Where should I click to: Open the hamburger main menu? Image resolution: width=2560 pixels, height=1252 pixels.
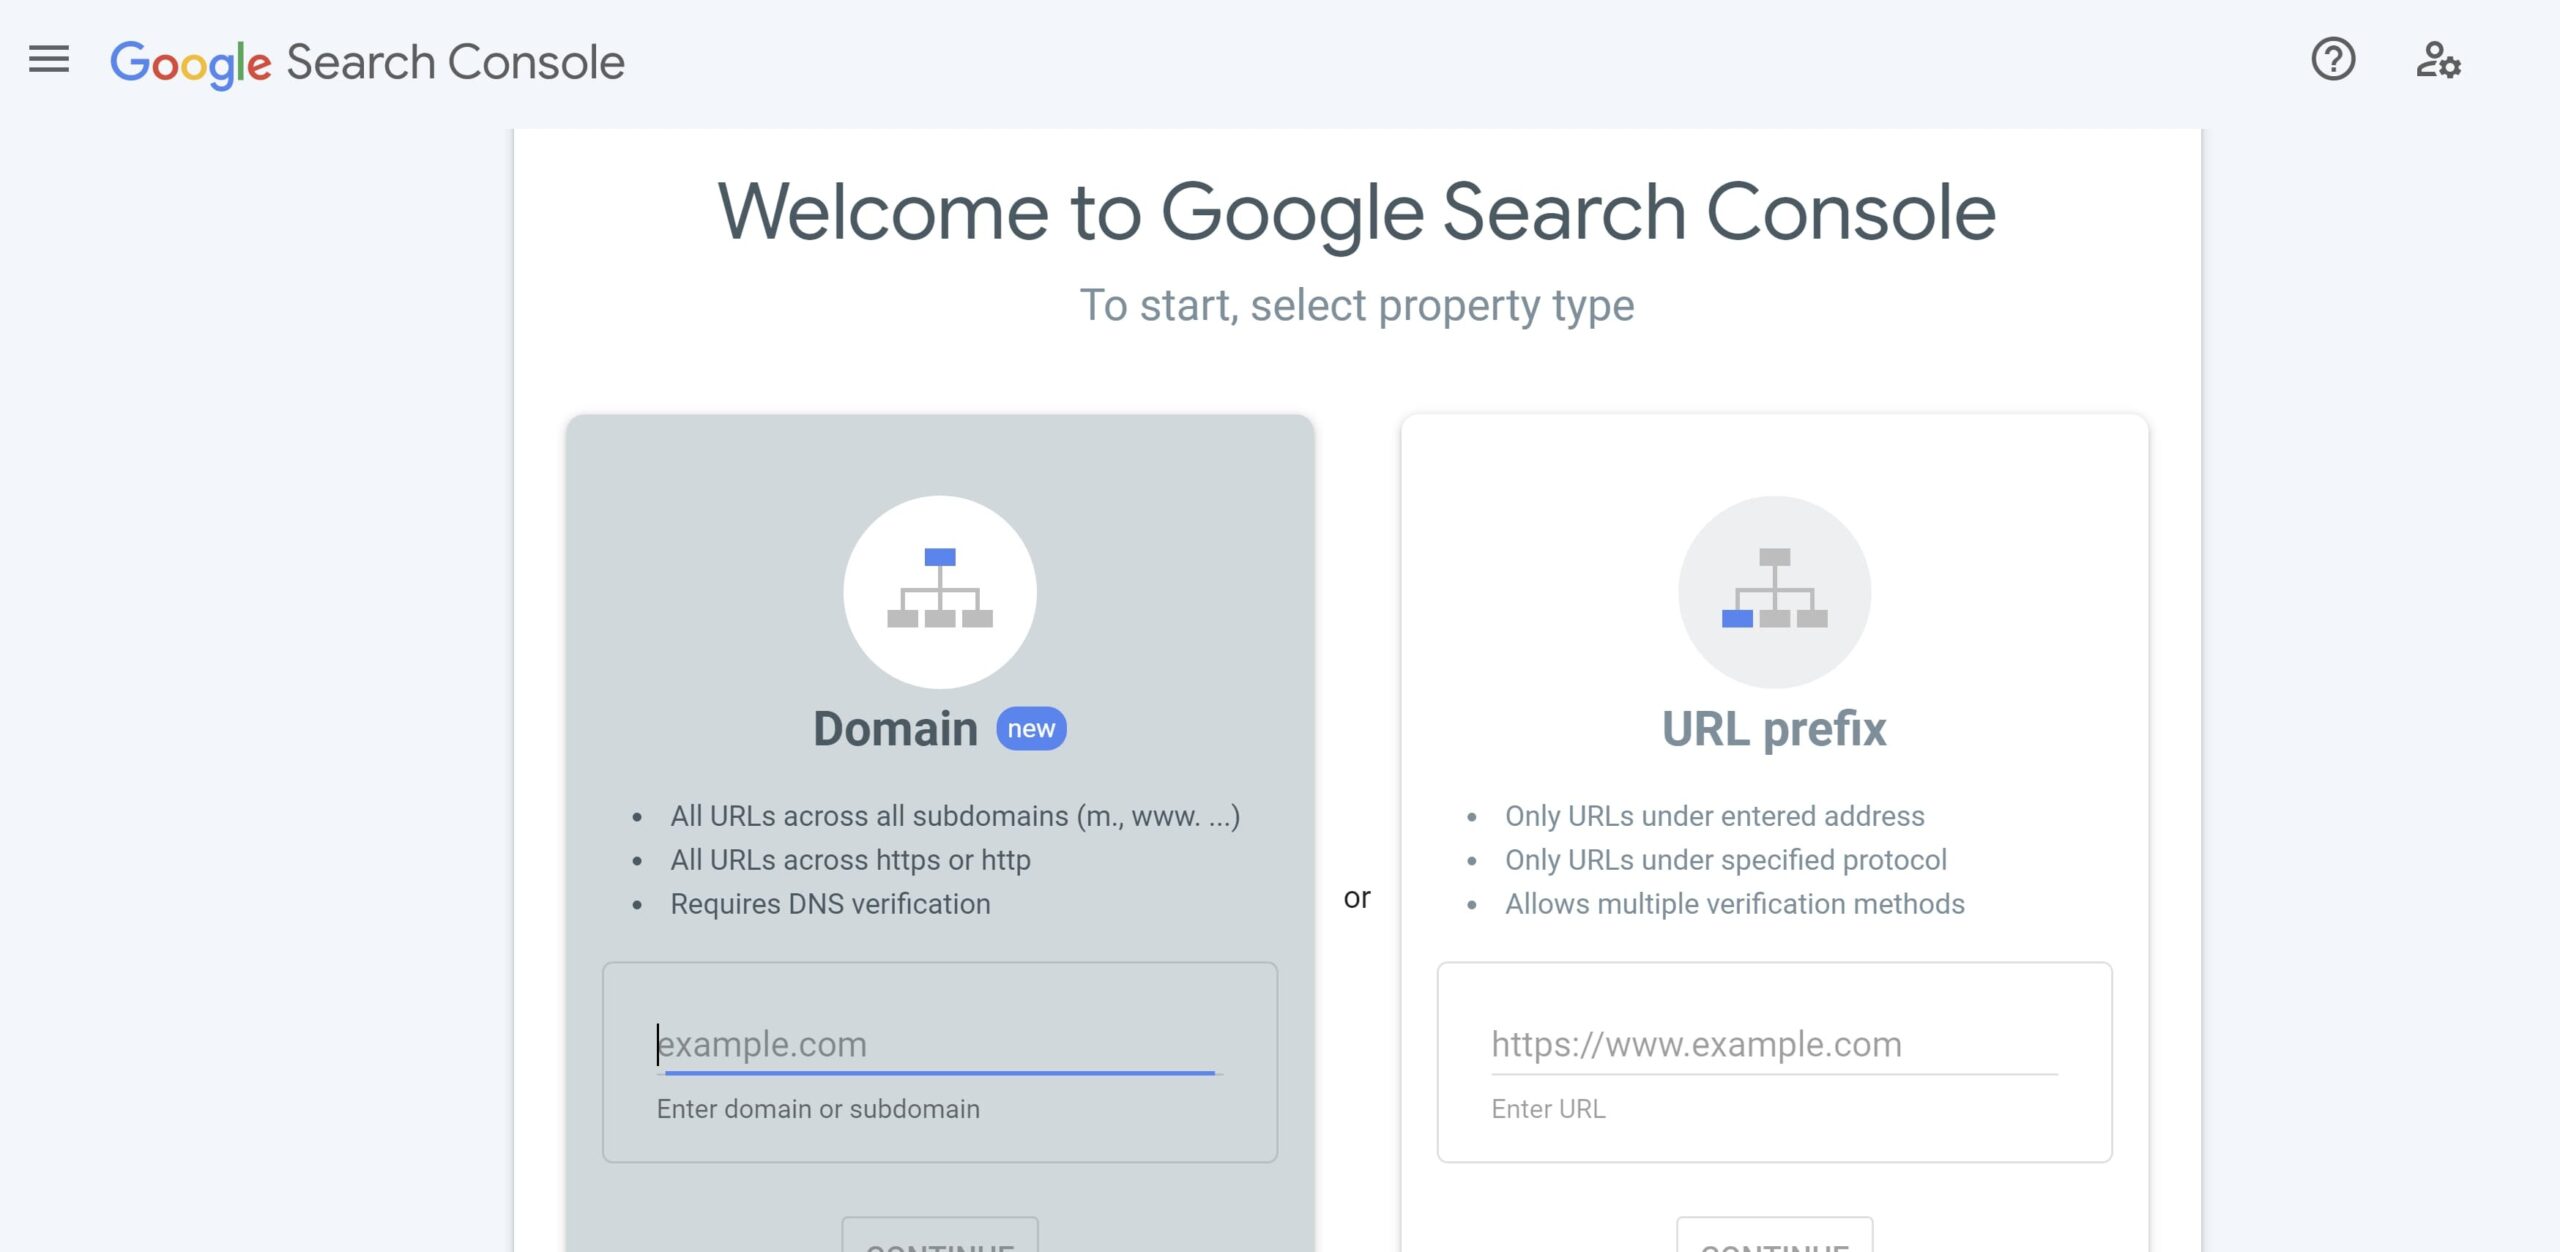[49, 60]
